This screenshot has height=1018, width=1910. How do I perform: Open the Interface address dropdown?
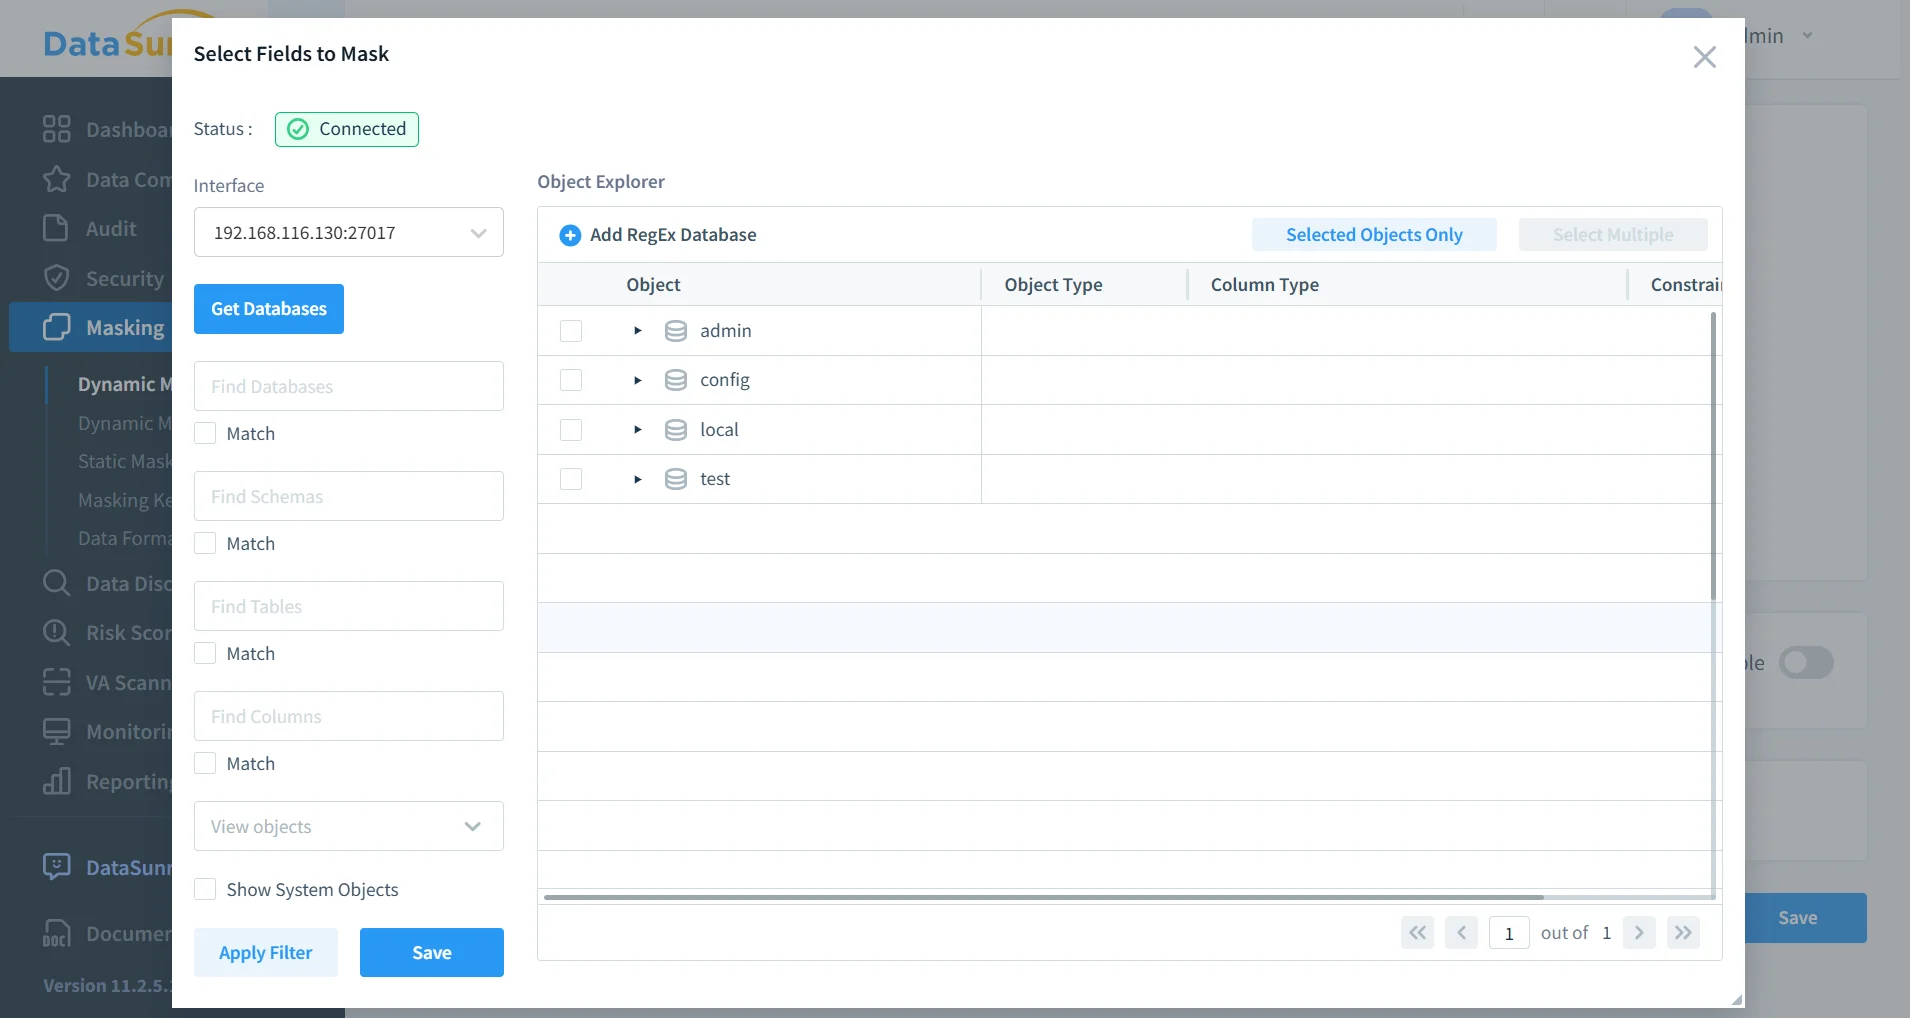click(x=479, y=232)
